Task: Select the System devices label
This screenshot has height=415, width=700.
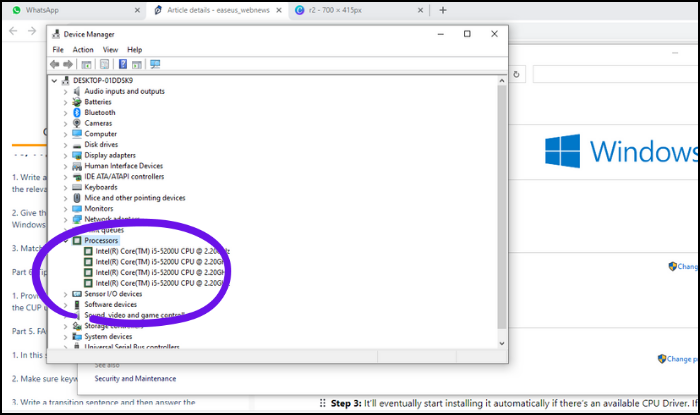Action: click(x=108, y=336)
